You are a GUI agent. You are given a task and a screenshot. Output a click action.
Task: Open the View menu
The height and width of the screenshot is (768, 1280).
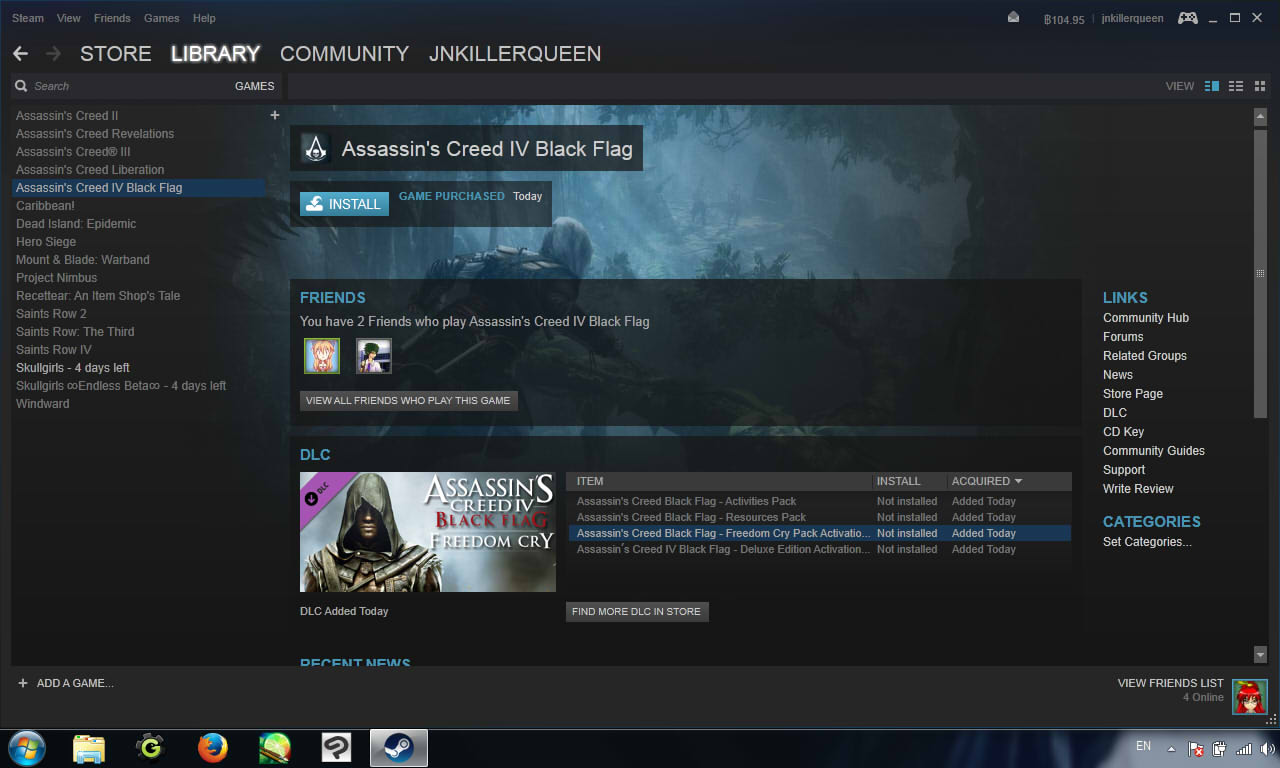point(69,18)
